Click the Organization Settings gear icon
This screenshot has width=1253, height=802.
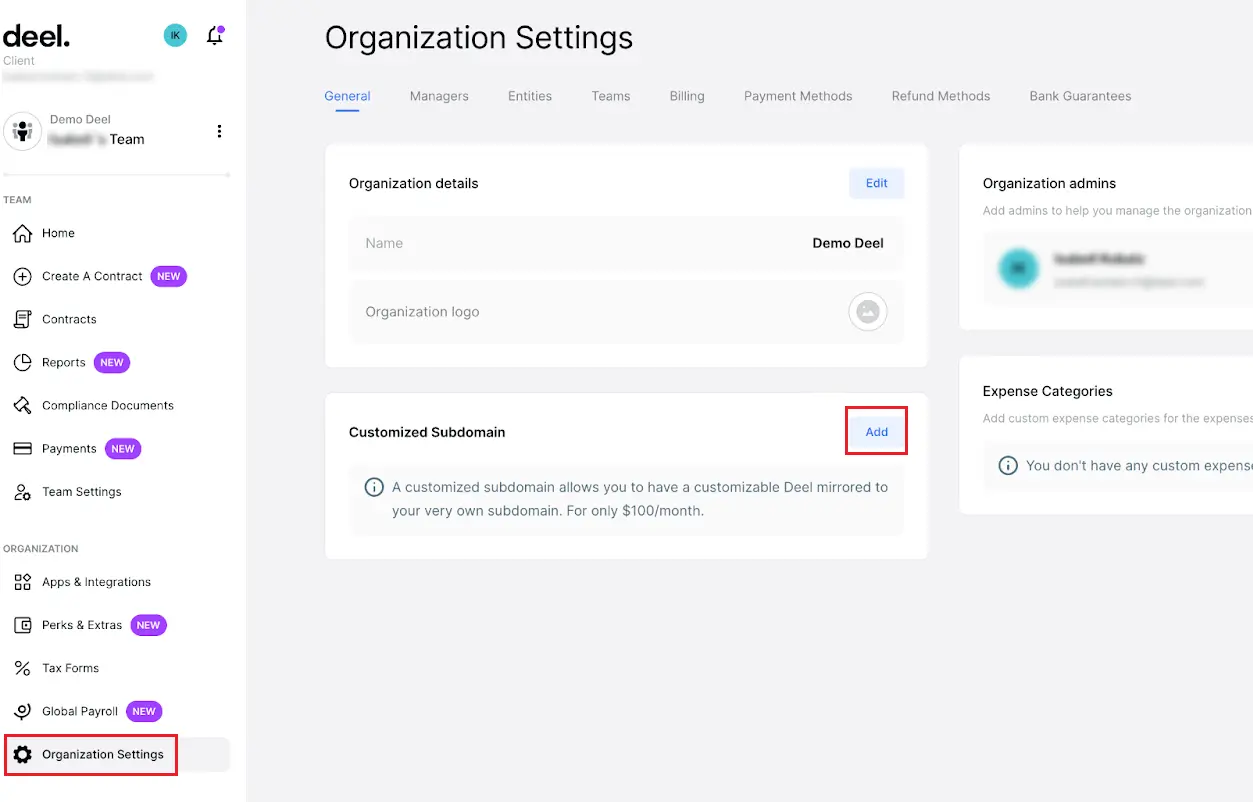click(22, 754)
